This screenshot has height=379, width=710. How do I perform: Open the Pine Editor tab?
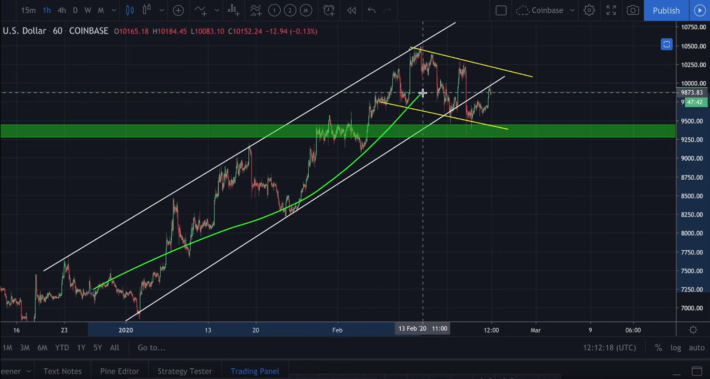tap(120, 371)
